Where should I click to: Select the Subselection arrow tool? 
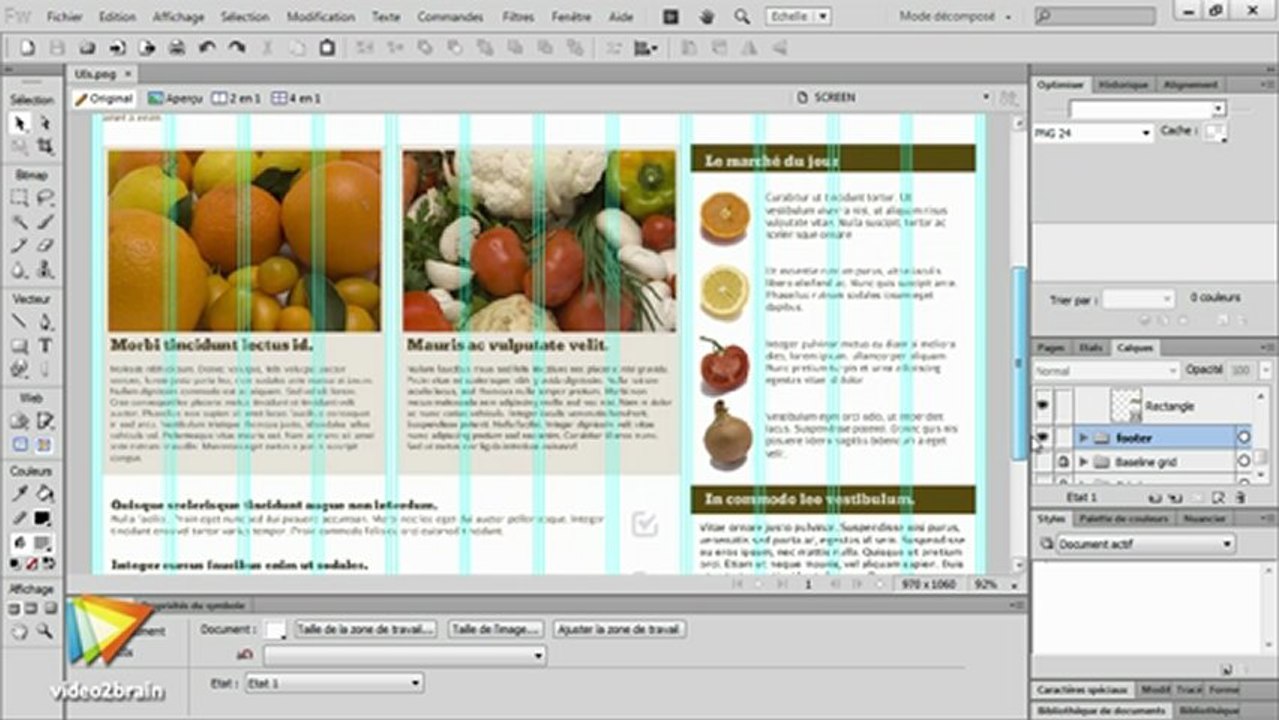45,122
